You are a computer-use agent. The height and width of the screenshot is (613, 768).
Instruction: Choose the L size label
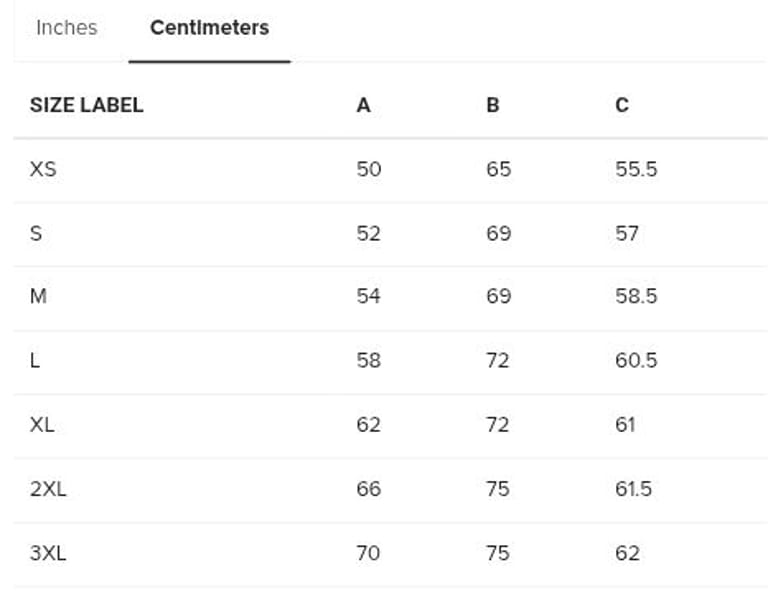point(35,360)
